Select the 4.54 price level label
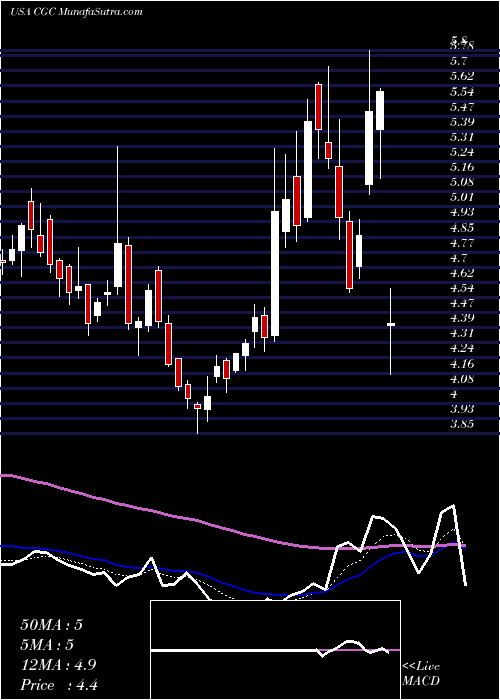The width and height of the screenshot is (500, 700). pos(462,288)
